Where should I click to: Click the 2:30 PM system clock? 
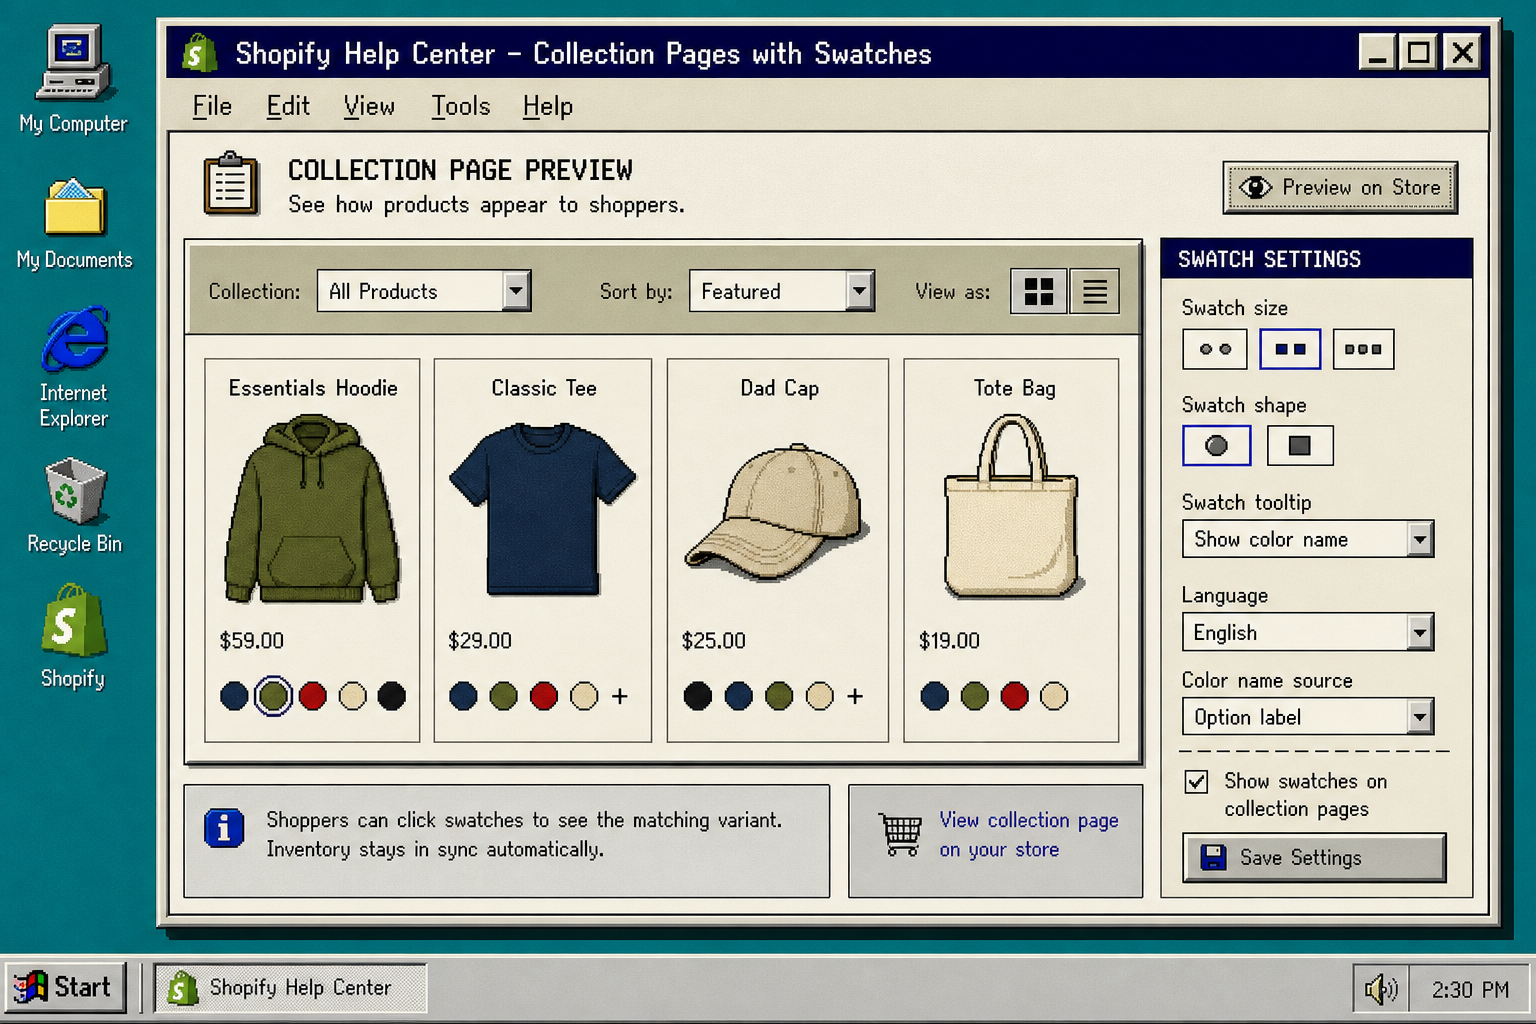[x=1470, y=990]
